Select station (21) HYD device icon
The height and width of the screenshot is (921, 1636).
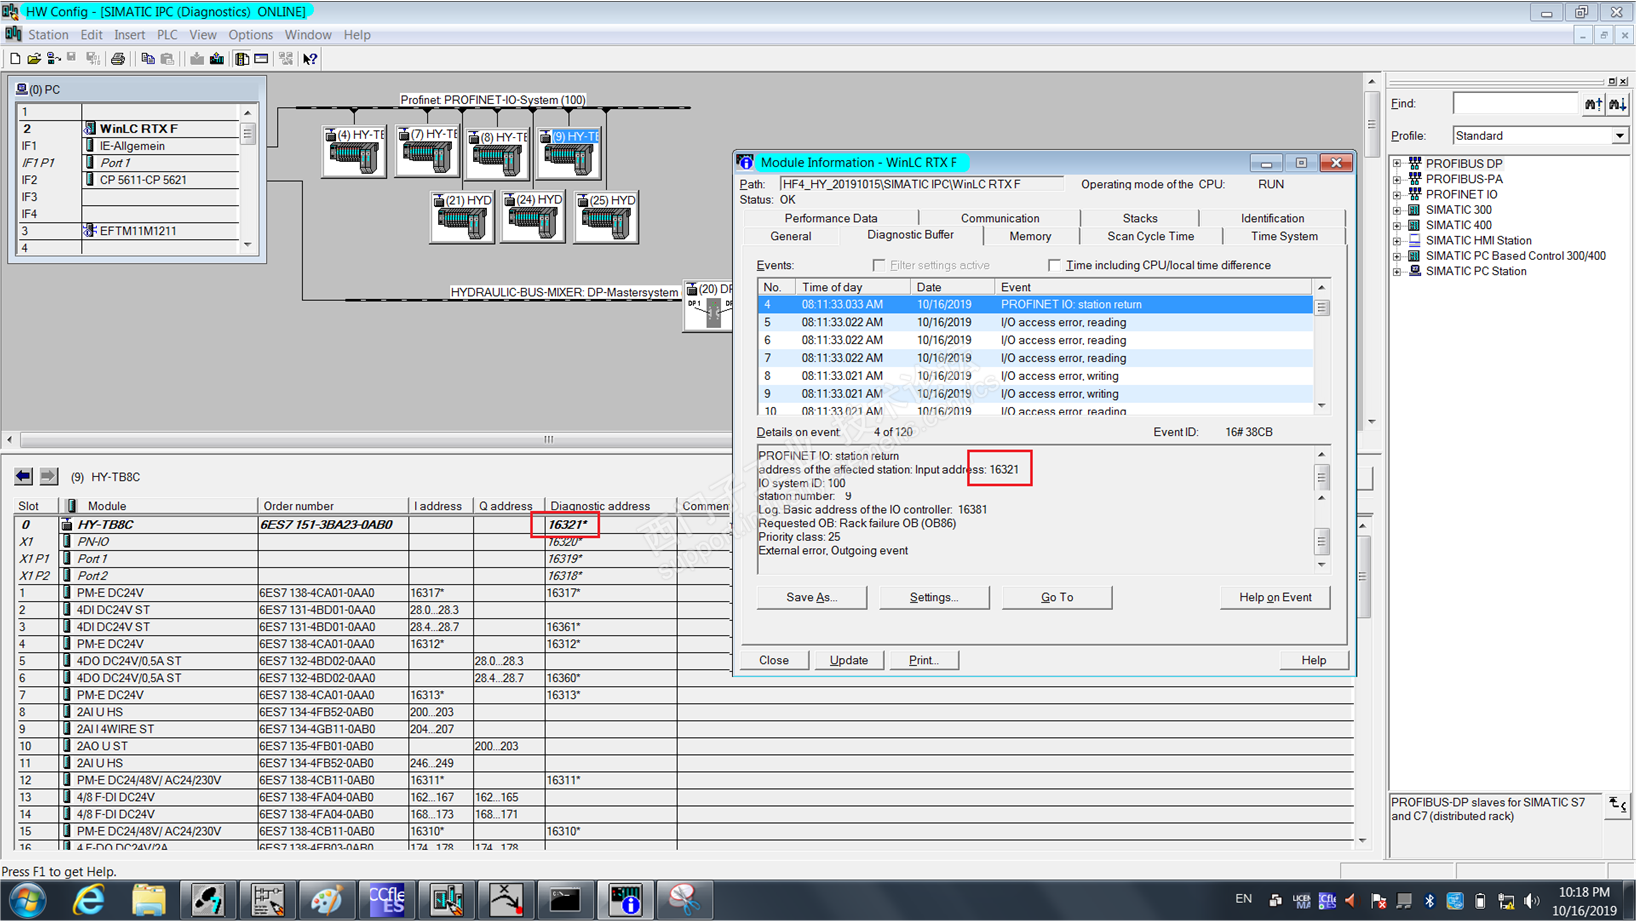pyautogui.click(x=462, y=217)
